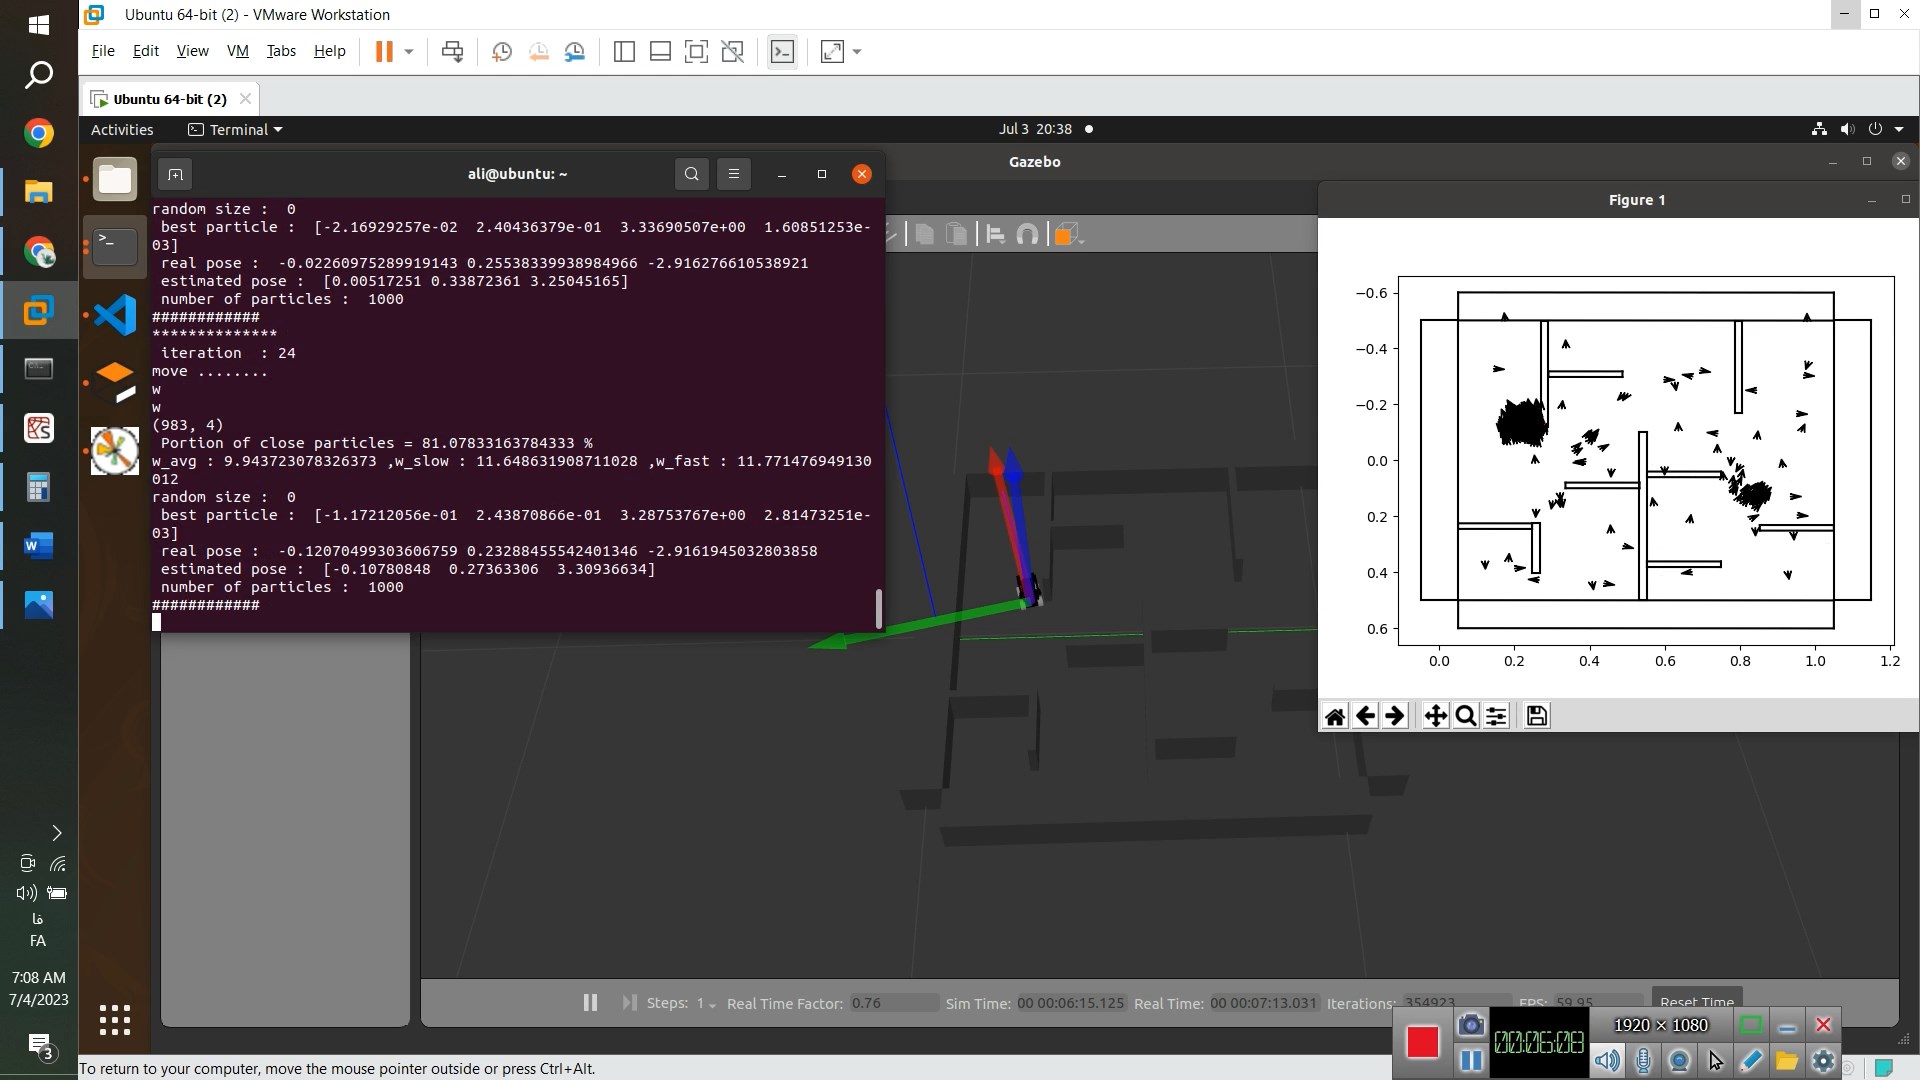Click the matplotlib Home reset-view icon

coord(1335,716)
